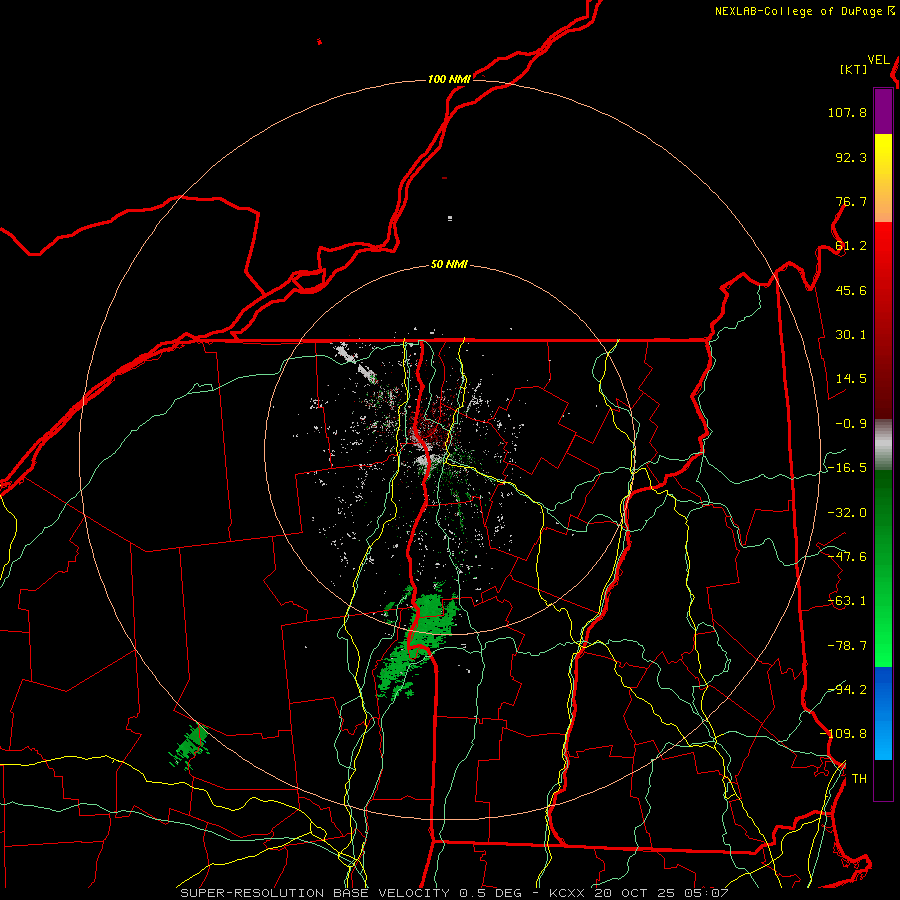The width and height of the screenshot is (900, 900).
Task: Click the gray near-zero segment of color bar
Action: point(883,444)
